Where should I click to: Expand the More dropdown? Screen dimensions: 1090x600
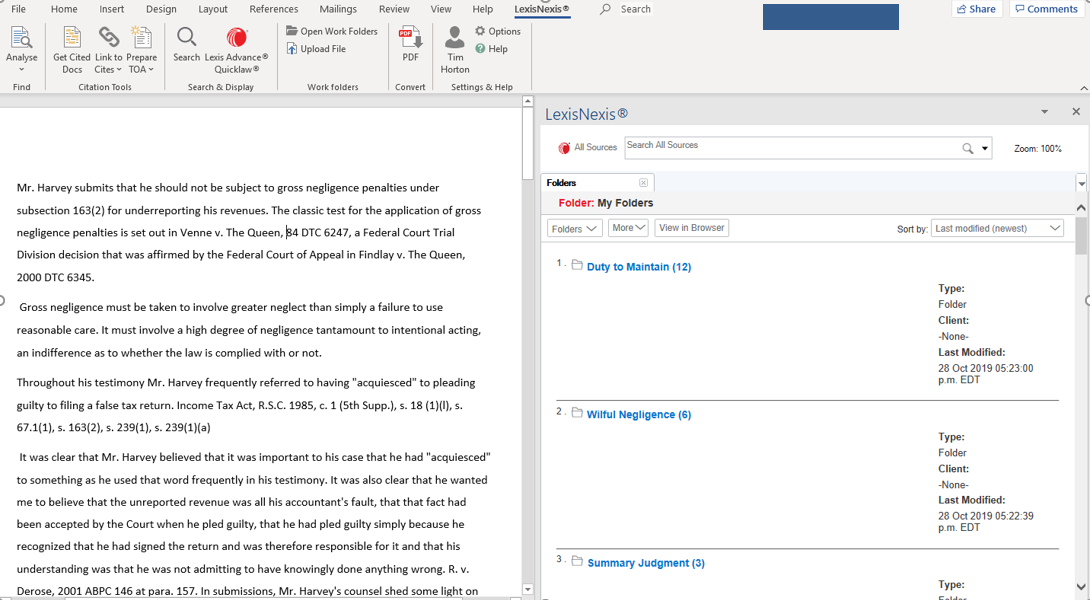pyautogui.click(x=628, y=228)
